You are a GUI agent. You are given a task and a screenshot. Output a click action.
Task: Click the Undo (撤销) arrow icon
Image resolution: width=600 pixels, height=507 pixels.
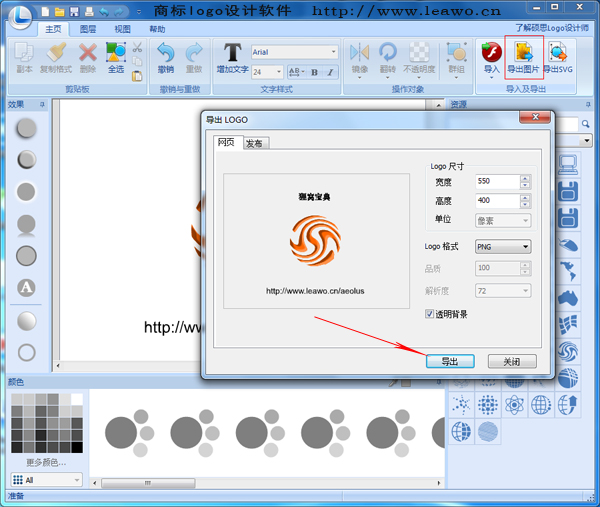166,52
